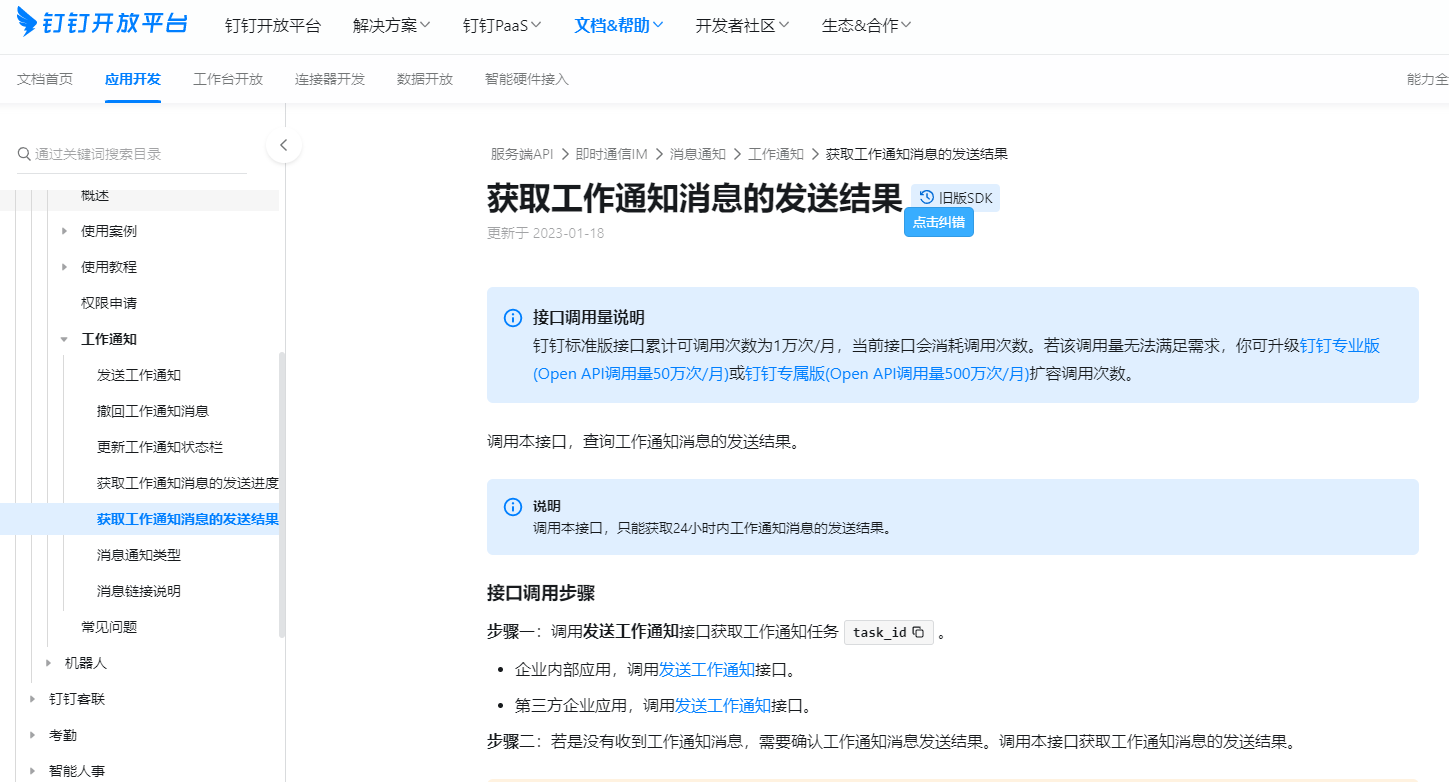Focus the sidebar keyword search field
The height and width of the screenshot is (782, 1449).
click(132, 154)
